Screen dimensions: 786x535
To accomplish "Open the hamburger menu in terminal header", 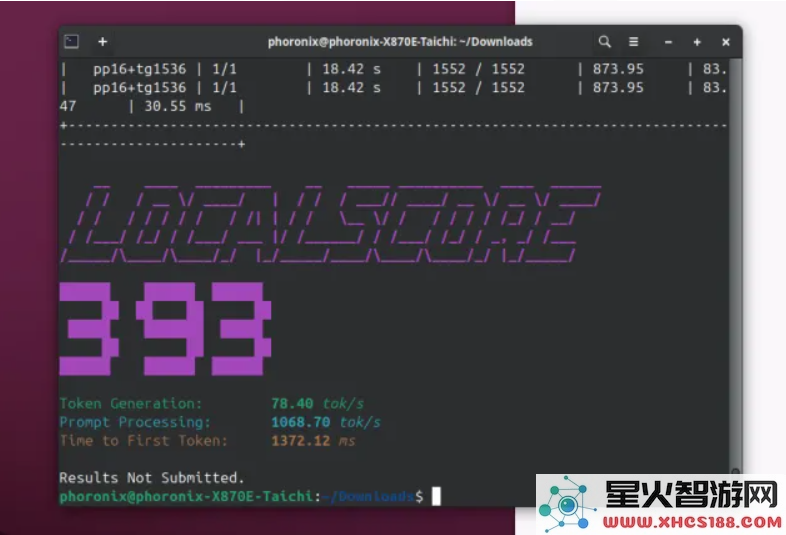I will [634, 42].
